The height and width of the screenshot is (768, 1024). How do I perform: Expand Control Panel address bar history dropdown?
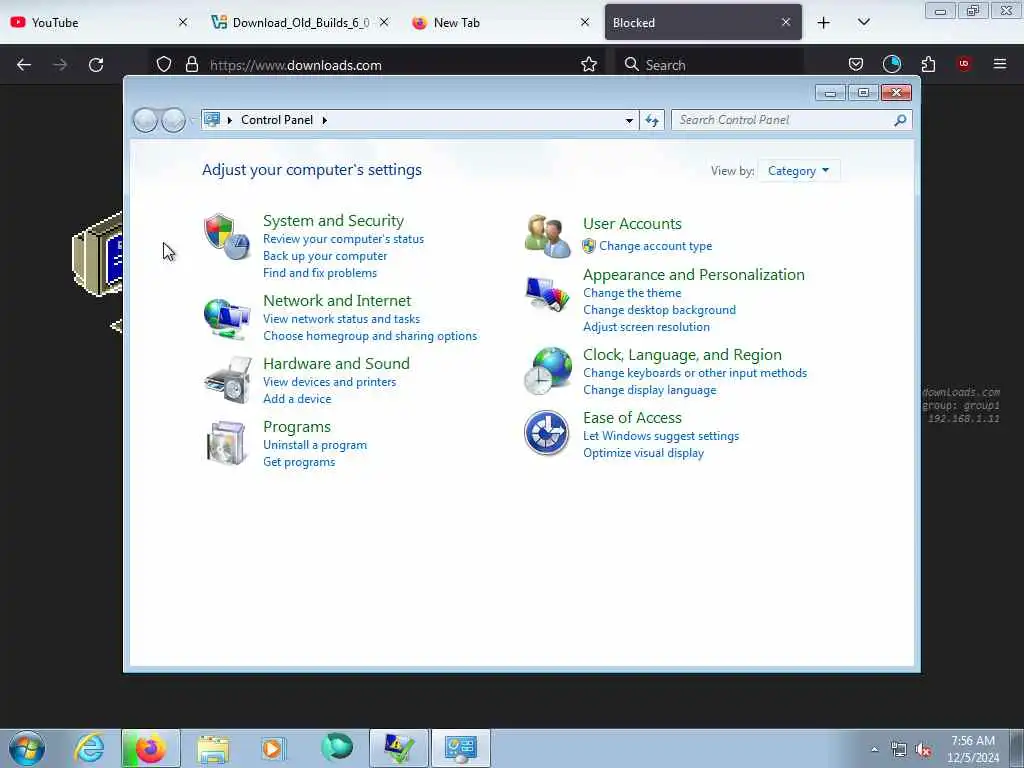tap(629, 120)
